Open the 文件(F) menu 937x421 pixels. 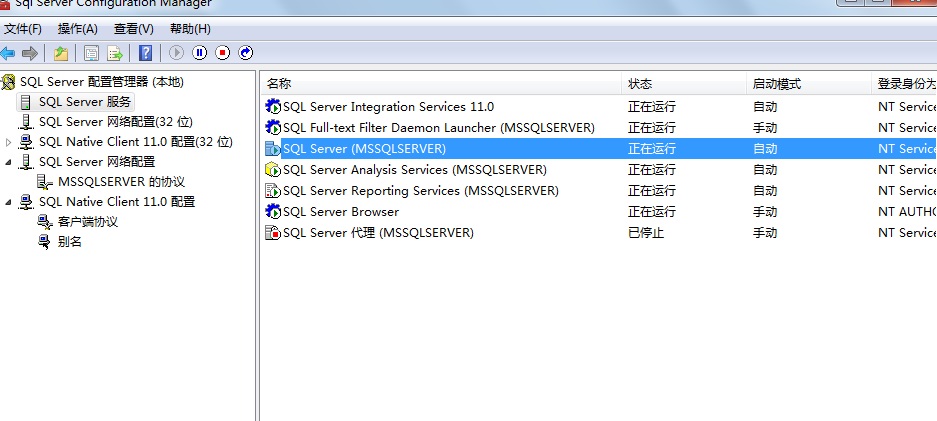click(x=23, y=29)
